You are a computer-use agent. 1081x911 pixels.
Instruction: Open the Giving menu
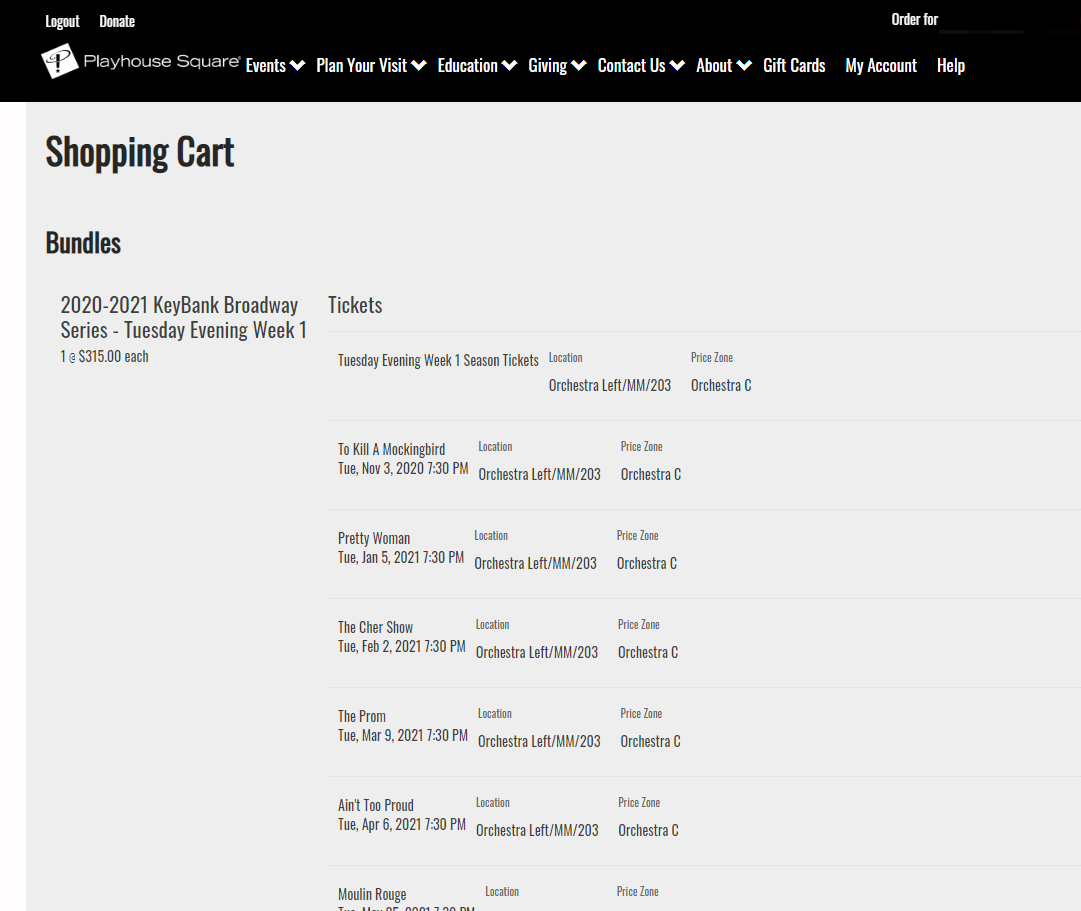[x=548, y=66]
